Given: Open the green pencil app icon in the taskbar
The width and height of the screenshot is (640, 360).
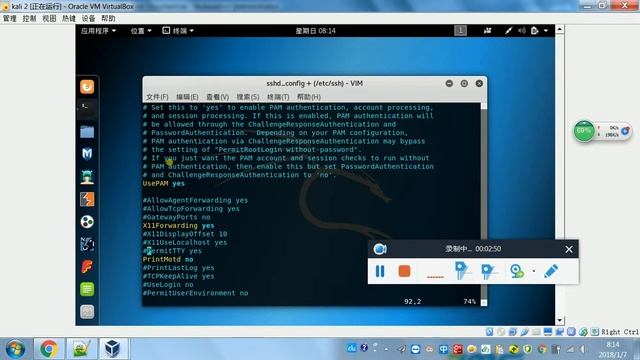Looking at the screenshot, I should coord(81,349).
